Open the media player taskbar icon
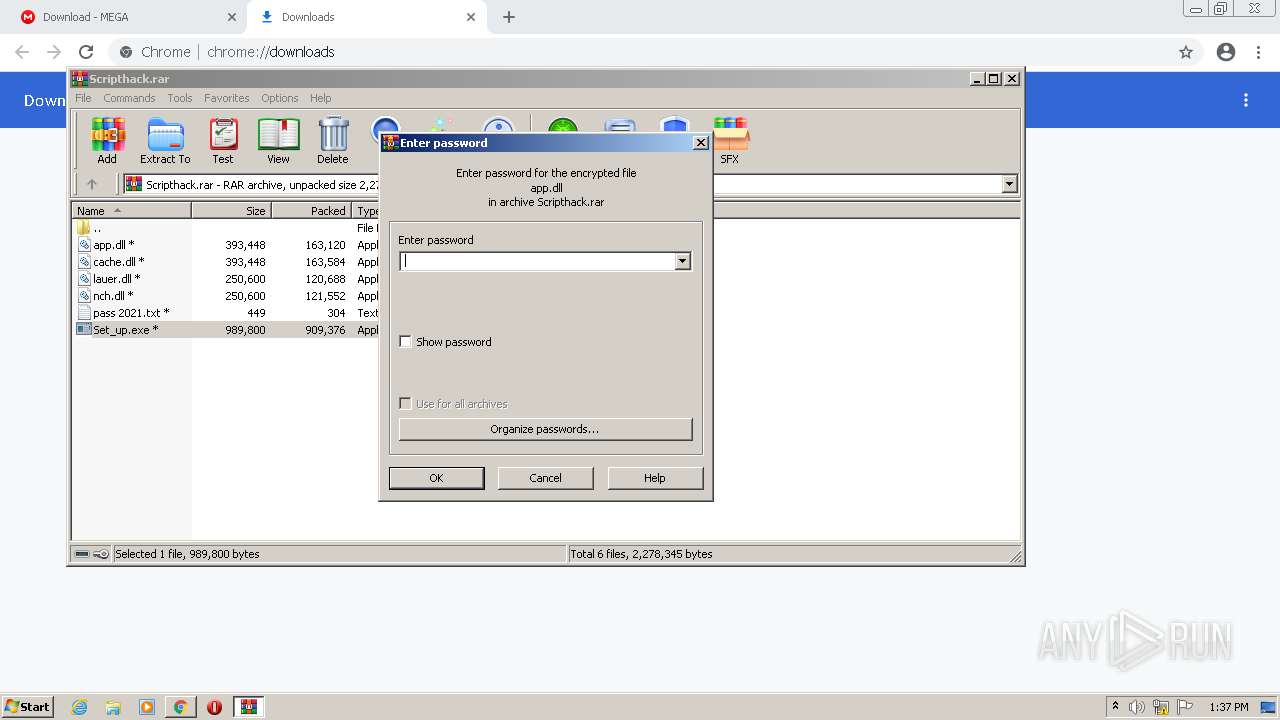Viewport: 1280px width, 720px height. coord(147,707)
